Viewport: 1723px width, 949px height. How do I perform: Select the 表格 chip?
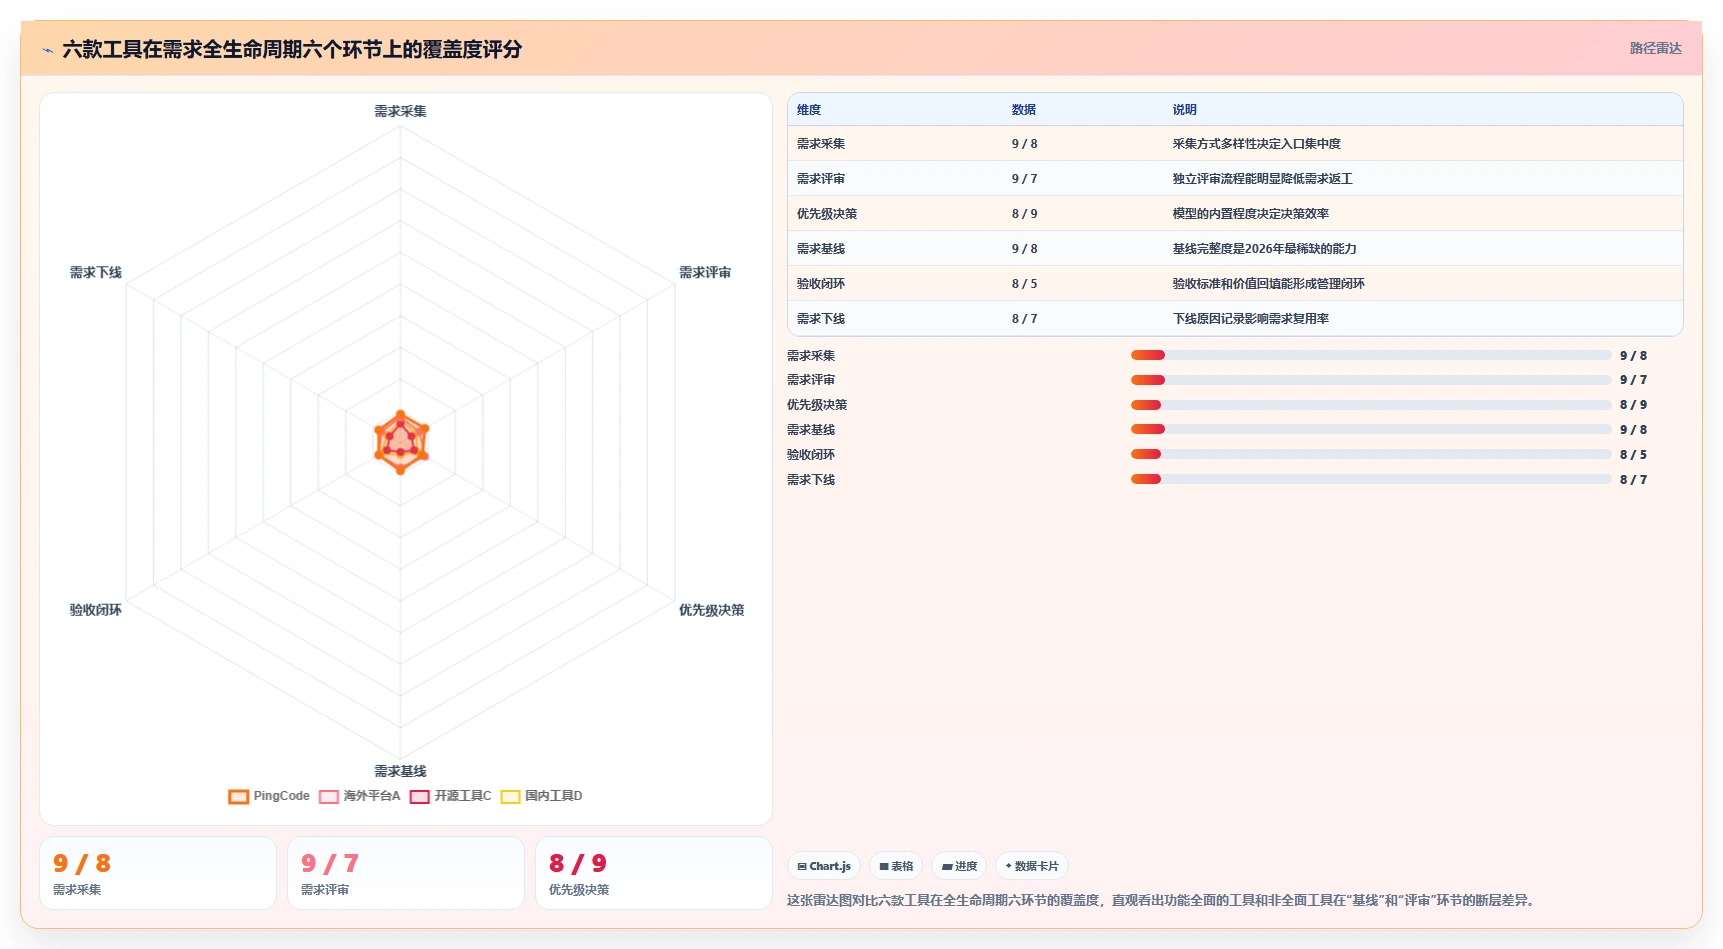pos(896,866)
